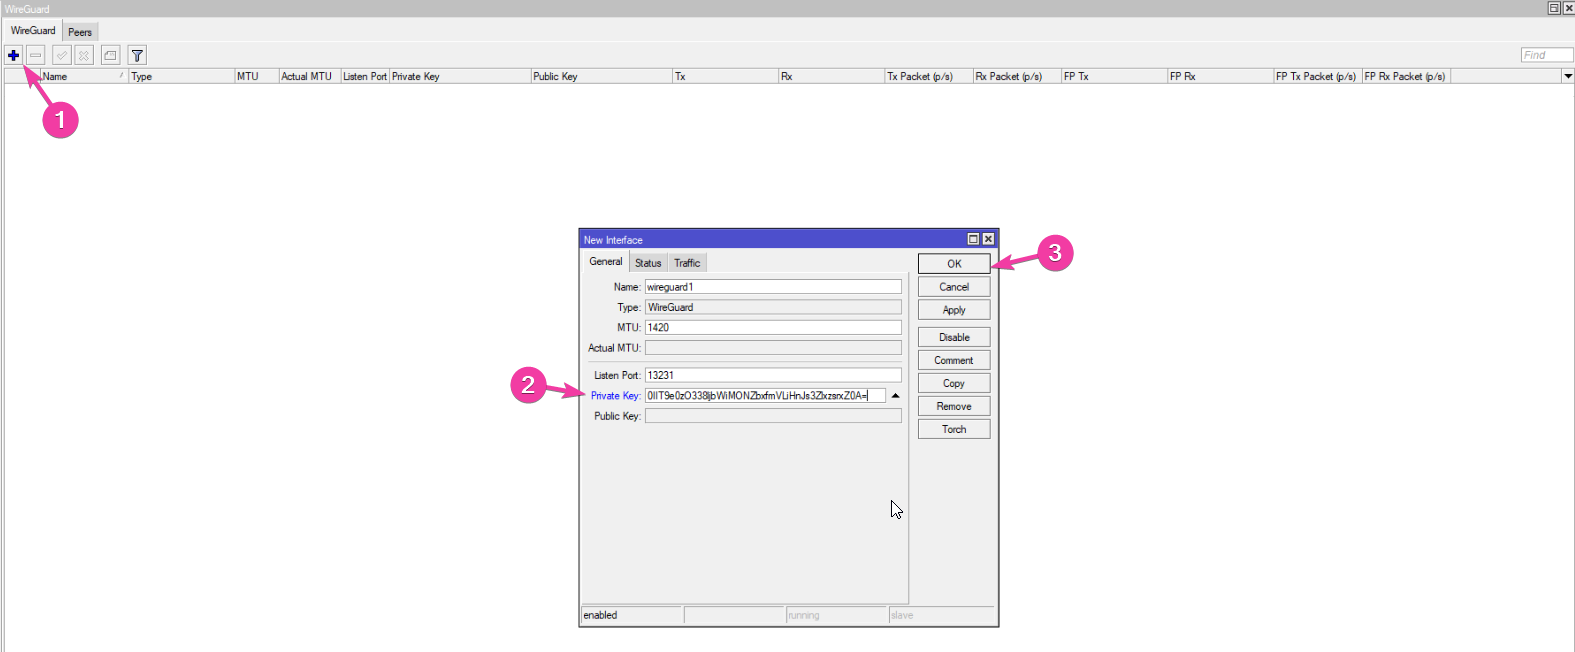This screenshot has width=1575, height=652.
Task: Open the Status tab in New Interface
Action: (x=648, y=263)
